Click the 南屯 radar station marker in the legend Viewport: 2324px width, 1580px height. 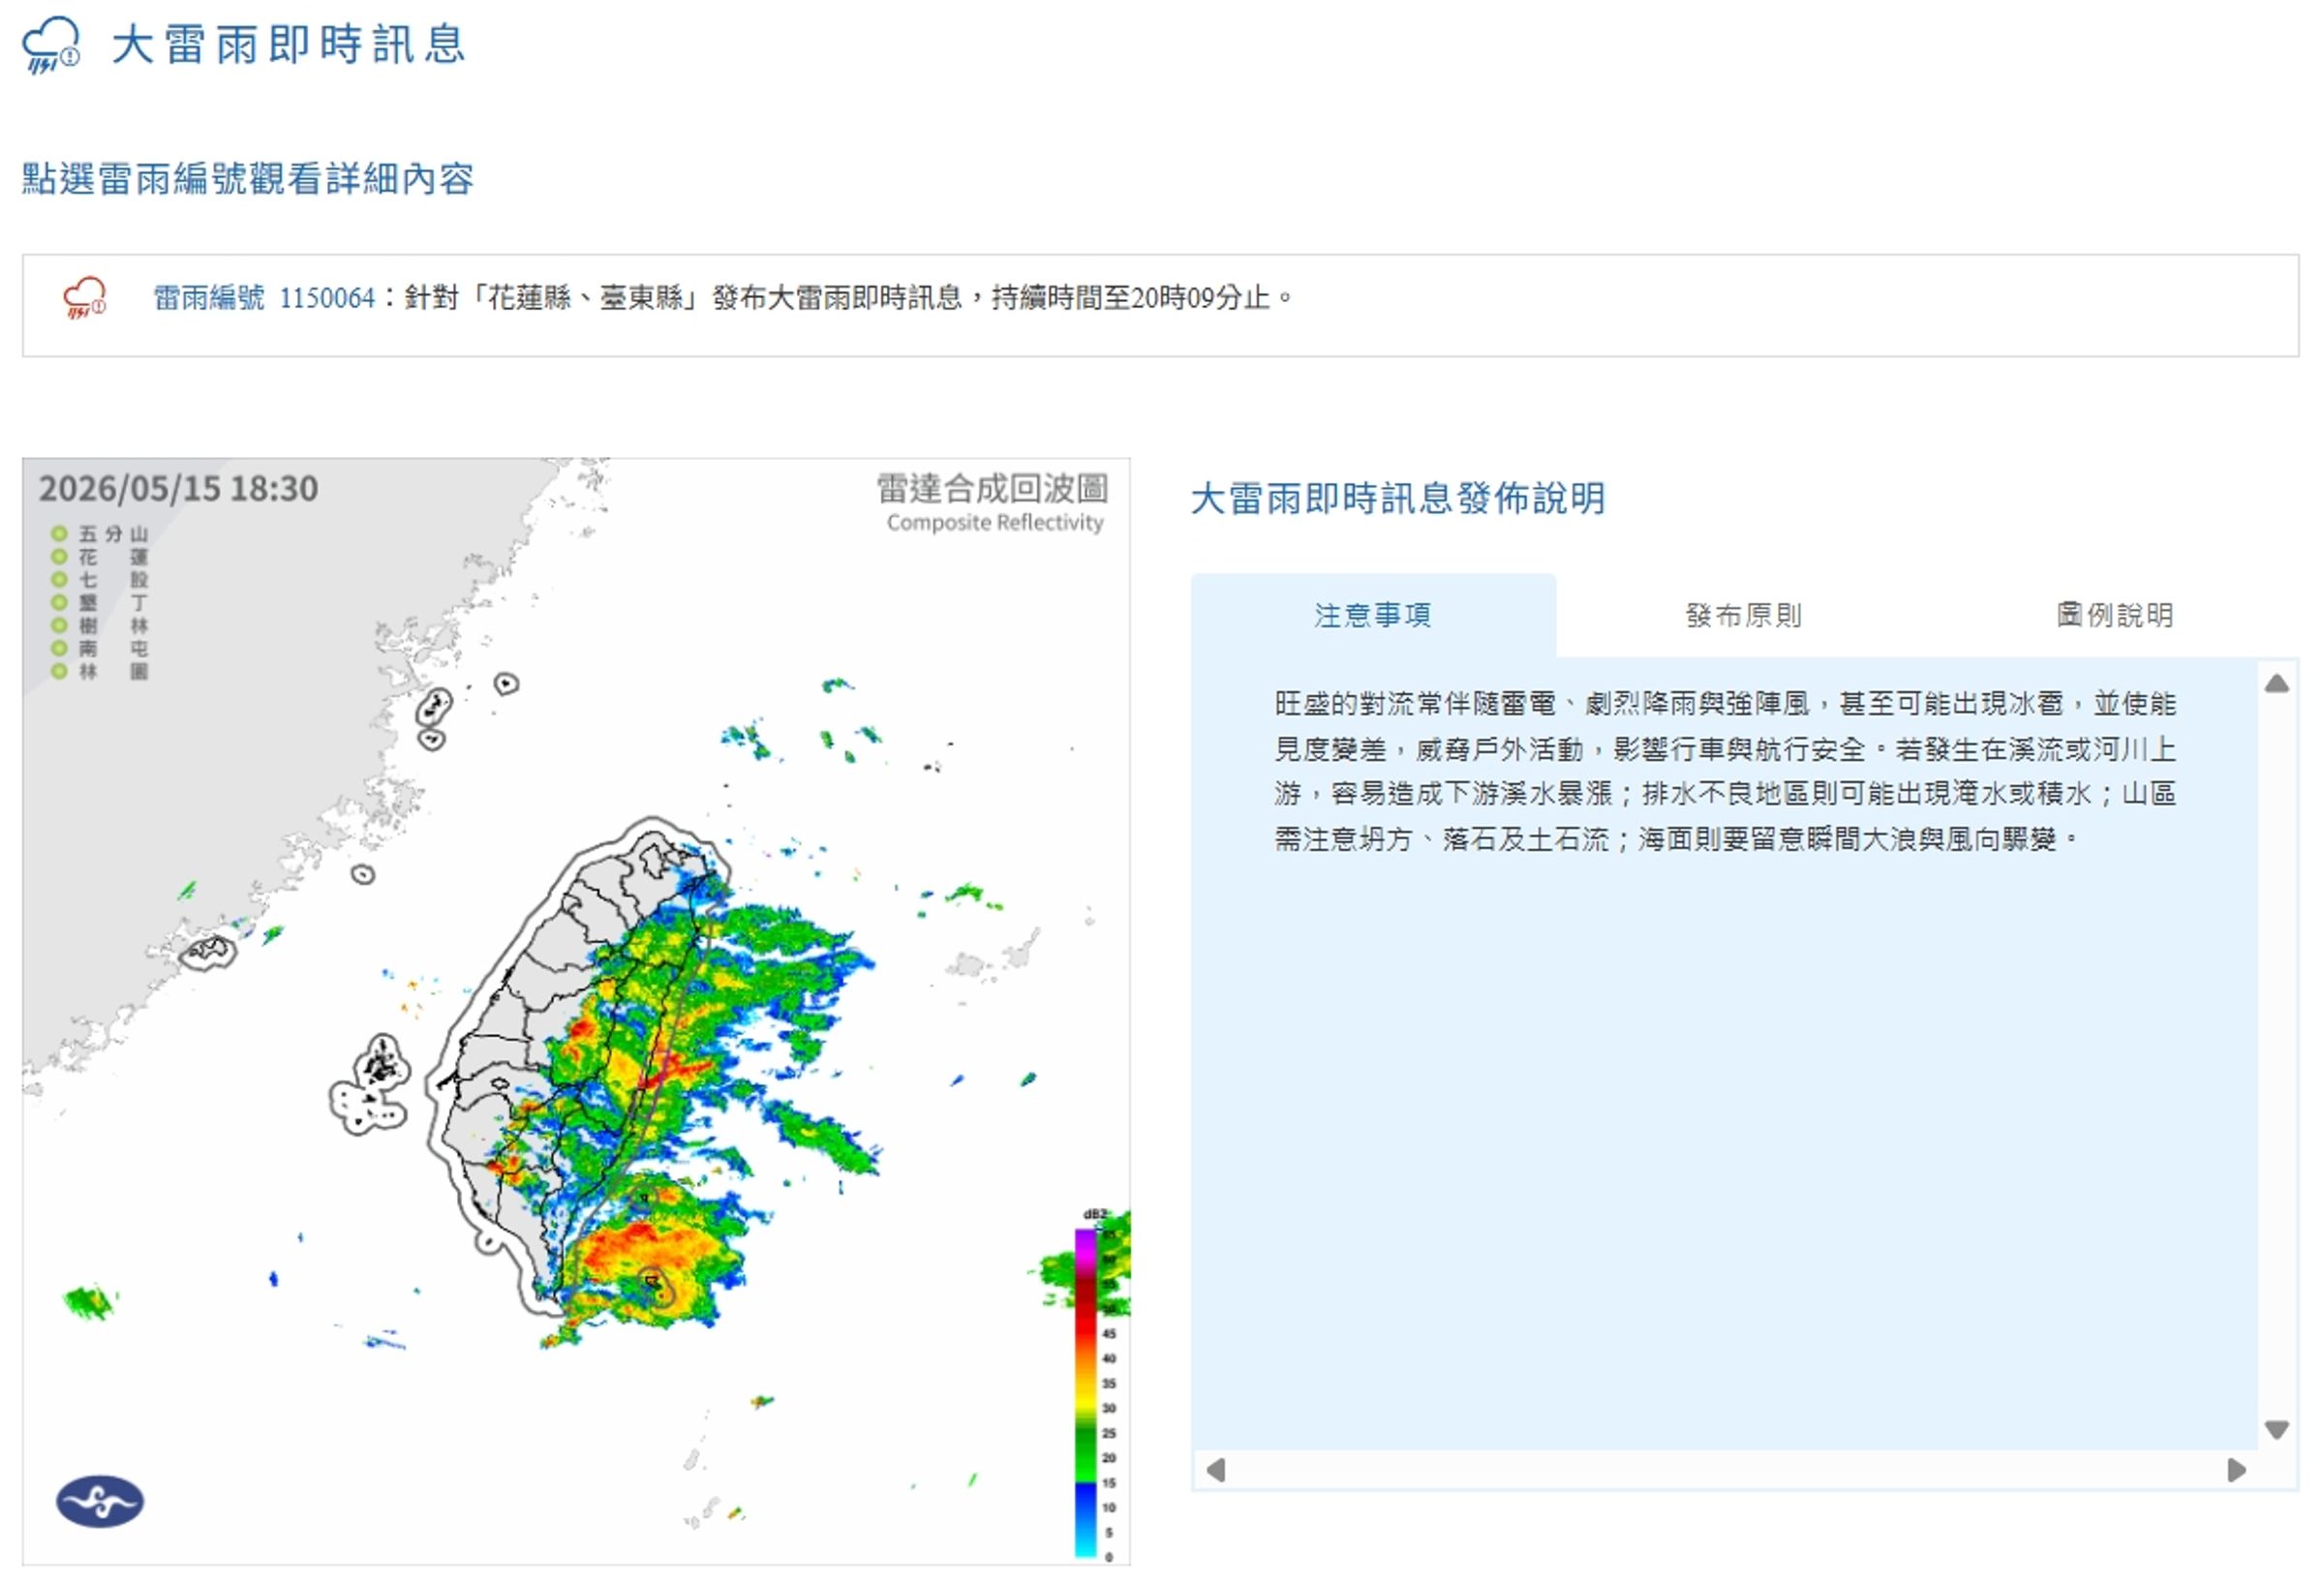59,649
